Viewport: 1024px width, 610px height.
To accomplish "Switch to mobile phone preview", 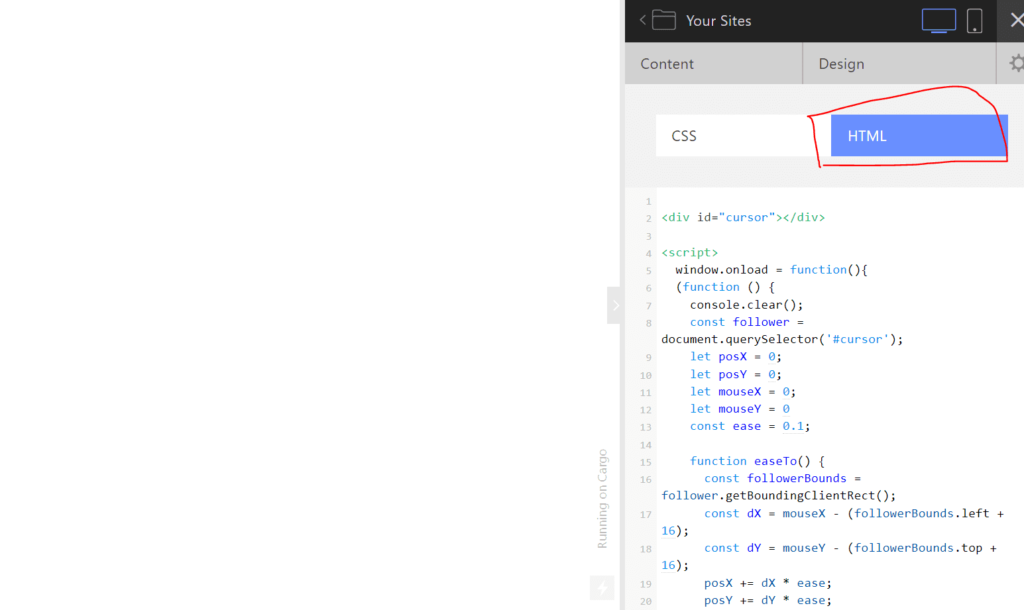I will (974, 21).
